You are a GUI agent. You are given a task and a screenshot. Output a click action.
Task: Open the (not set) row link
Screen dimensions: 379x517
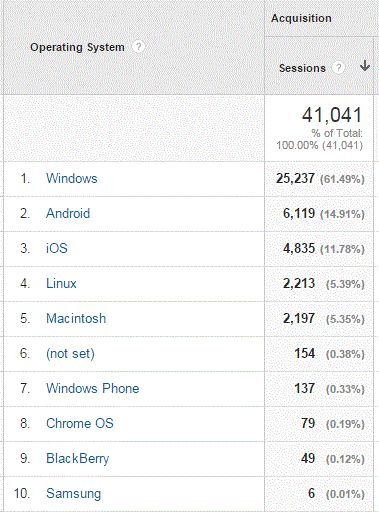70,353
